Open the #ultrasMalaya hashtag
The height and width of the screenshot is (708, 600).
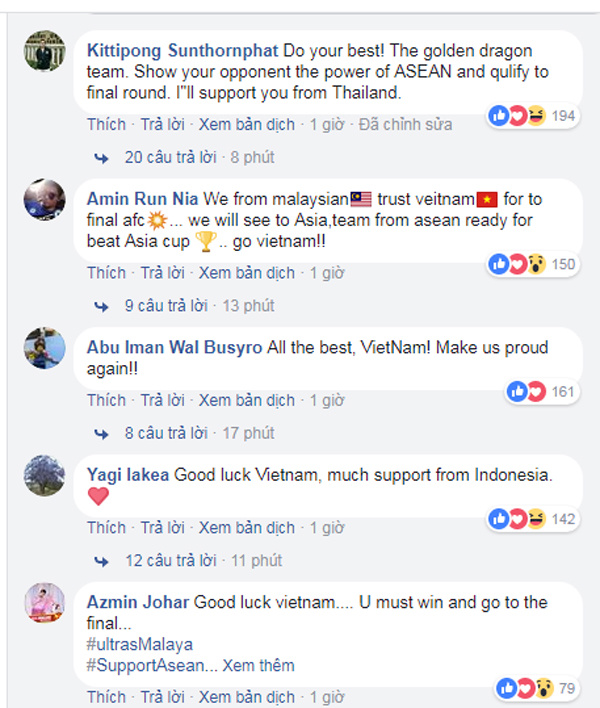click(x=140, y=644)
